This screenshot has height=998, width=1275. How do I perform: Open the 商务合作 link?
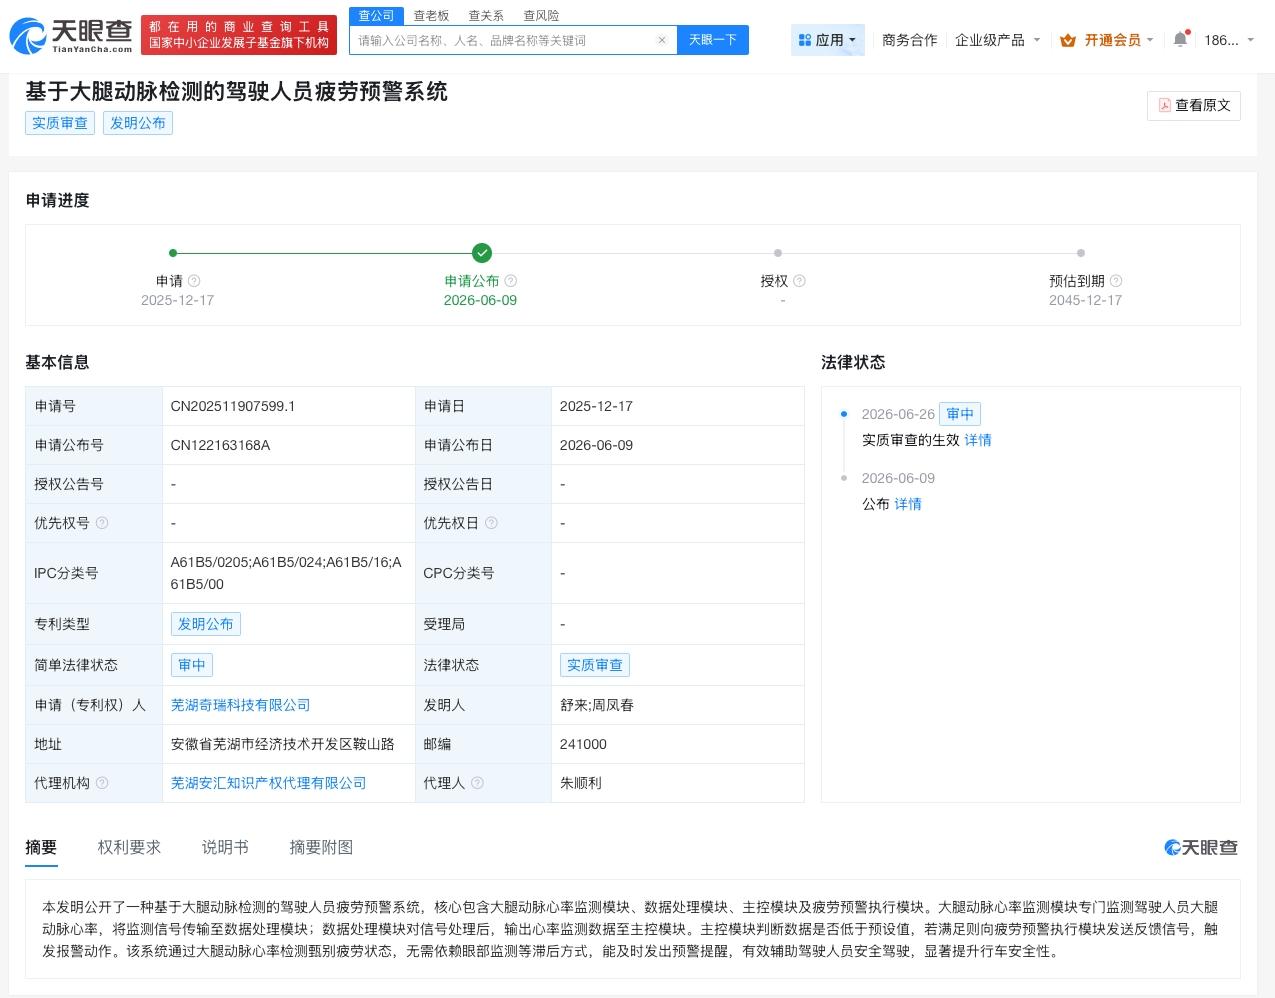pos(910,40)
